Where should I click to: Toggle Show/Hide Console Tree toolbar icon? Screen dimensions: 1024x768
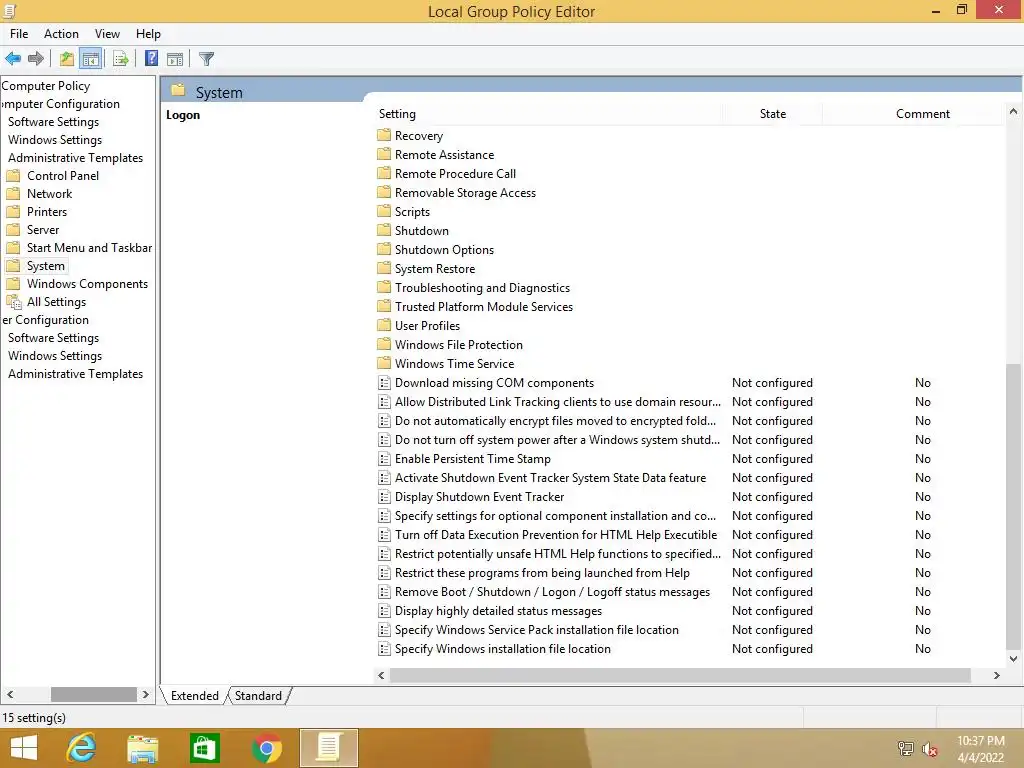pos(91,59)
